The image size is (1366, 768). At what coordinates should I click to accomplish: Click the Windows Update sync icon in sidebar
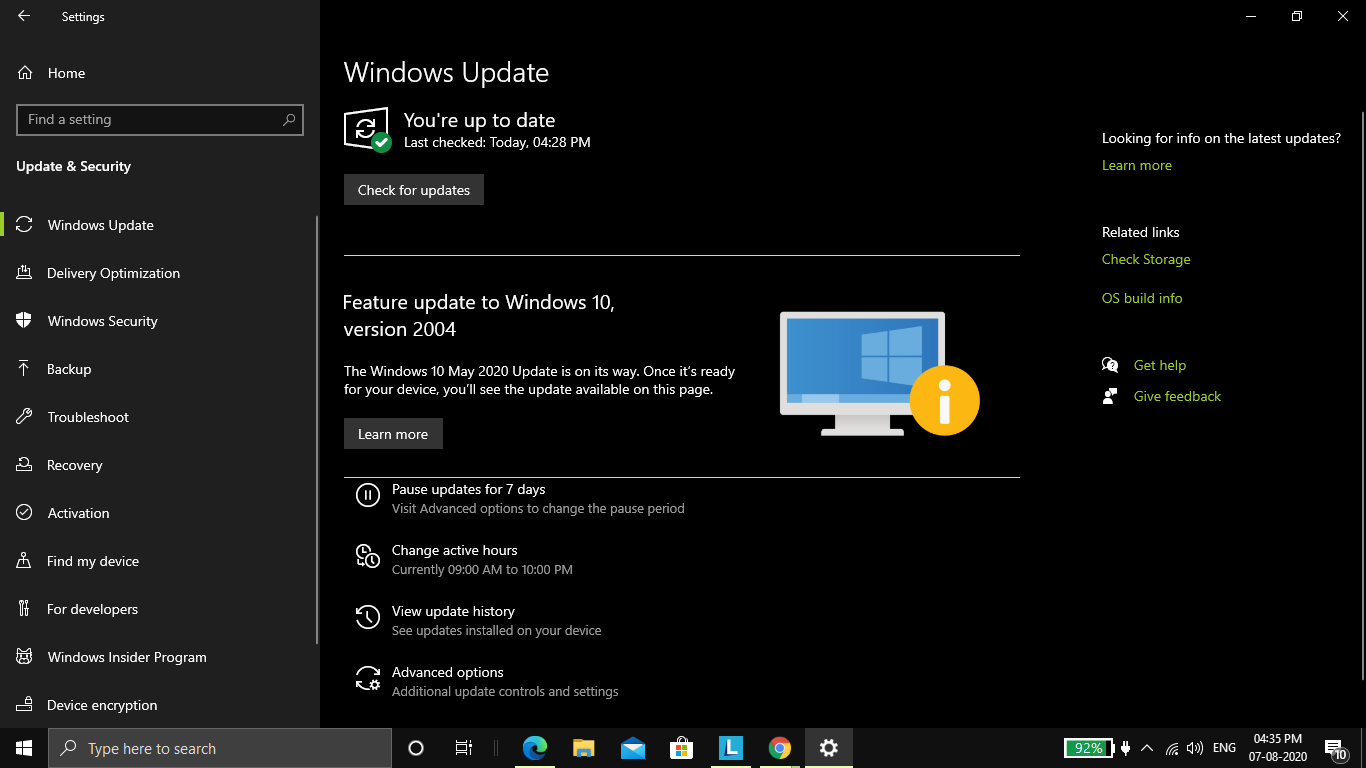(x=25, y=225)
